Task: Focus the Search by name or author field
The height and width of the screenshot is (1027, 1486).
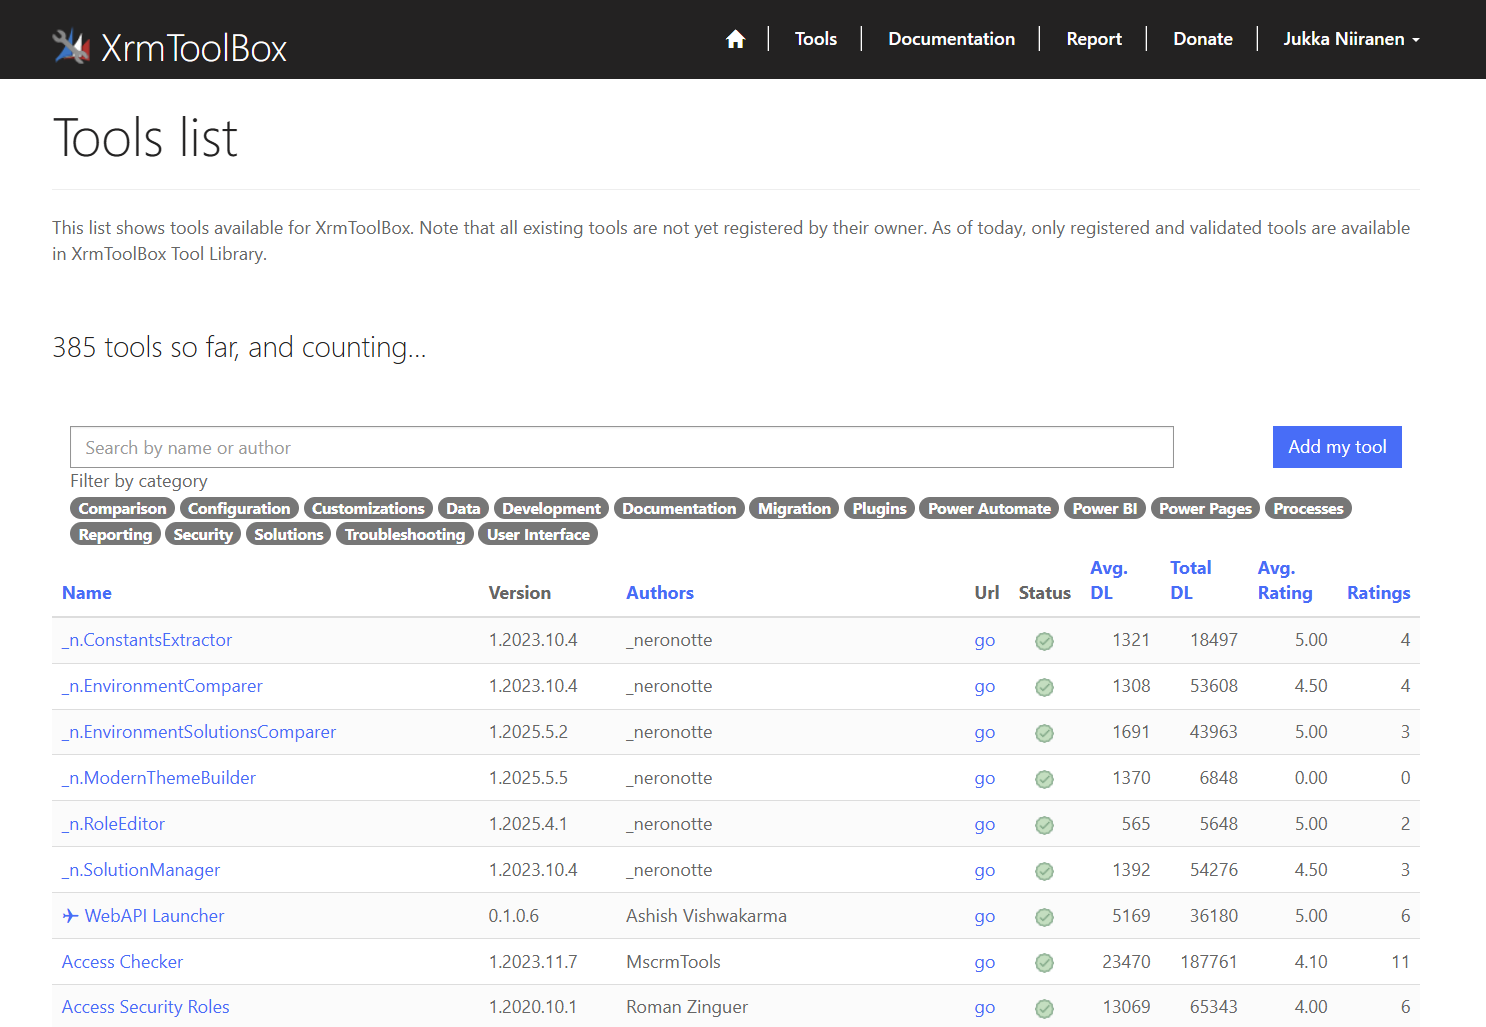Action: tap(621, 447)
